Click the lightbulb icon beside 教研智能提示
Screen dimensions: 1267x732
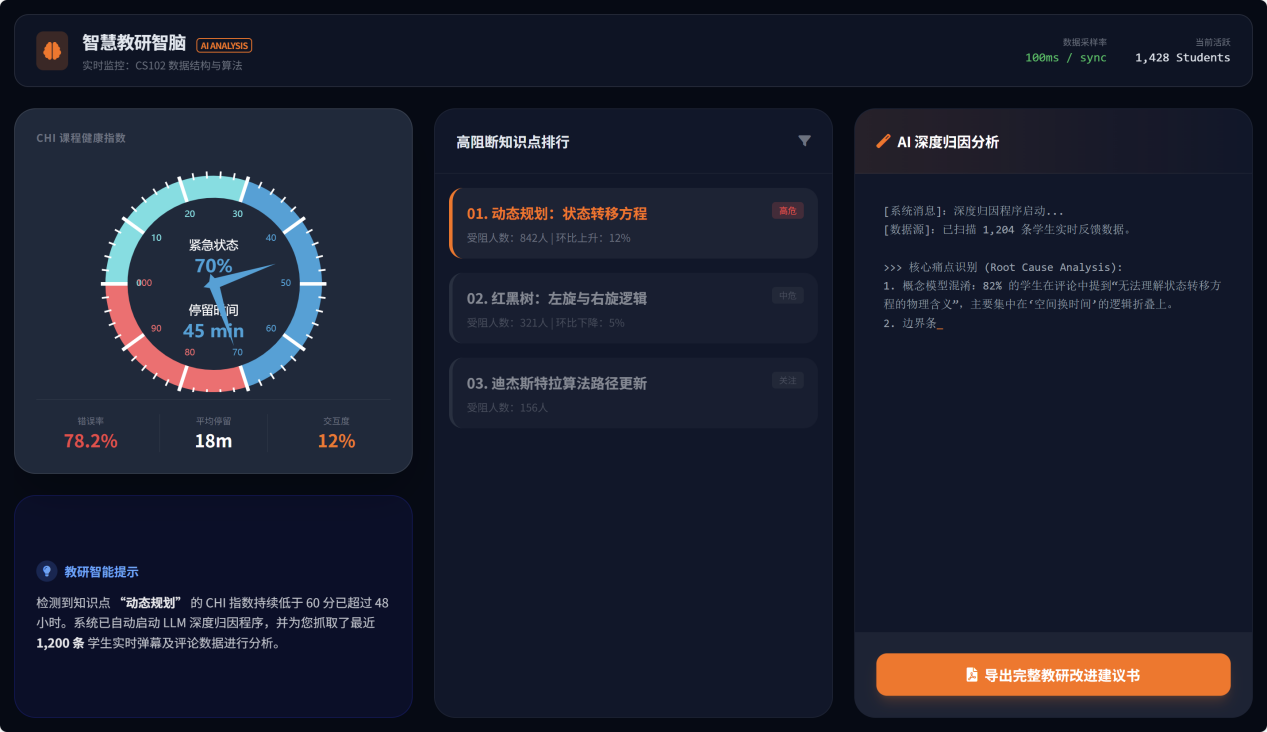(x=46, y=571)
